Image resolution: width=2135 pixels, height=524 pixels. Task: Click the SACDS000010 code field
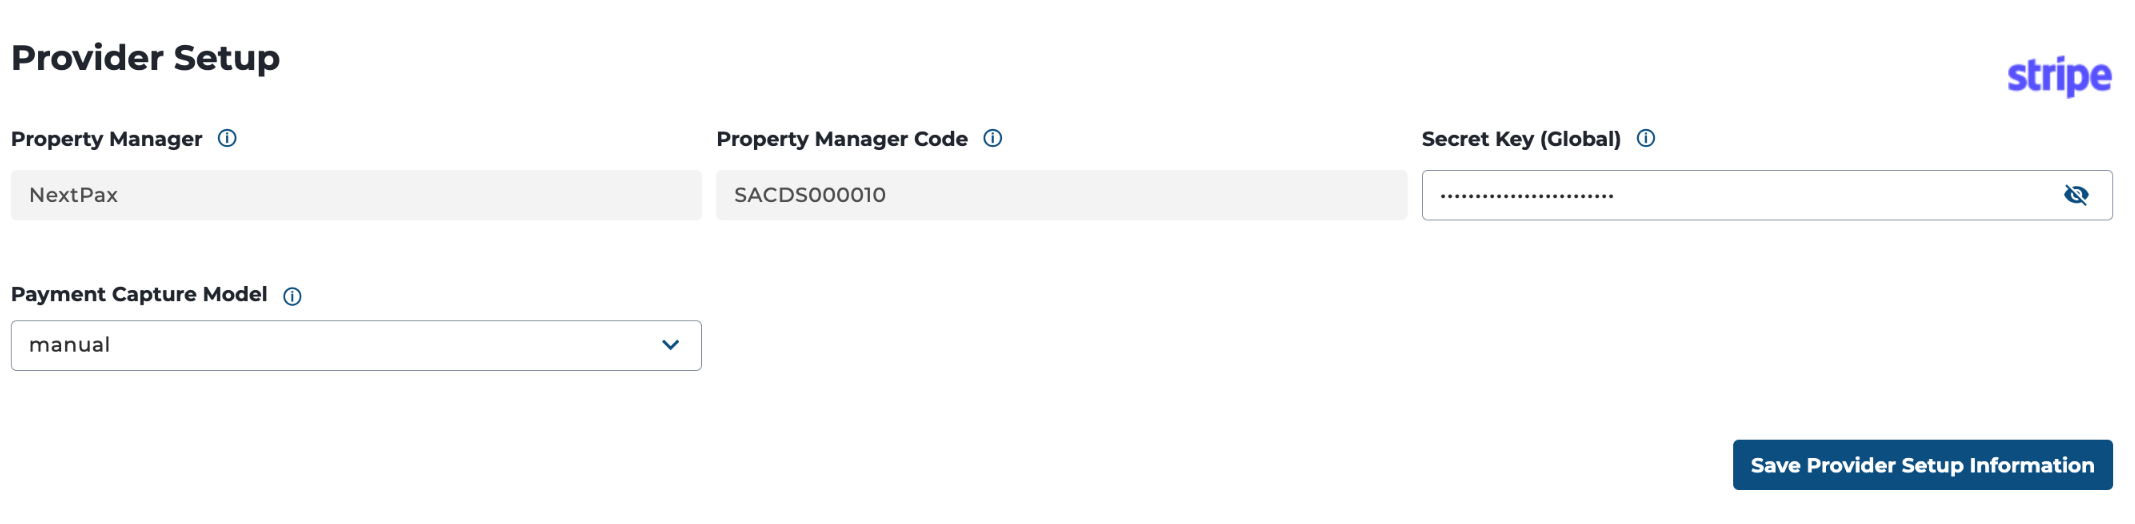click(x=1061, y=195)
